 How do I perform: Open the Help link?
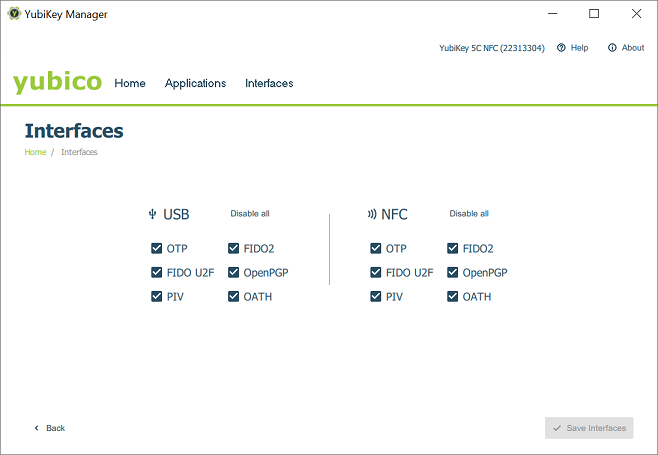(x=573, y=47)
